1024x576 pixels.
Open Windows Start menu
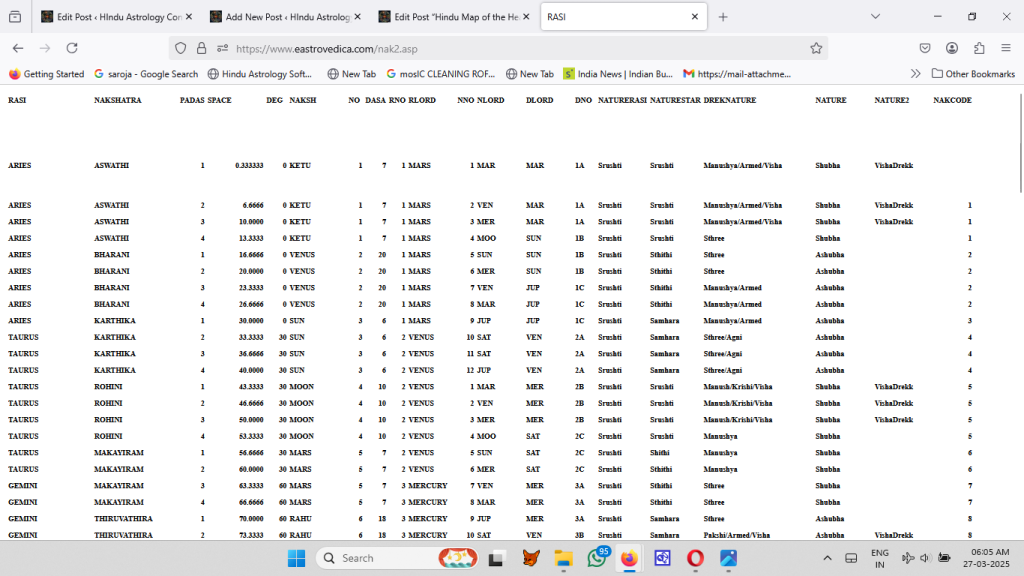coord(296,558)
